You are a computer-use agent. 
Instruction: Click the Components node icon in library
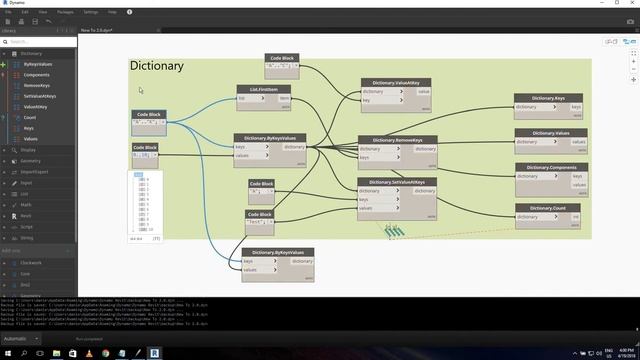[17, 75]
